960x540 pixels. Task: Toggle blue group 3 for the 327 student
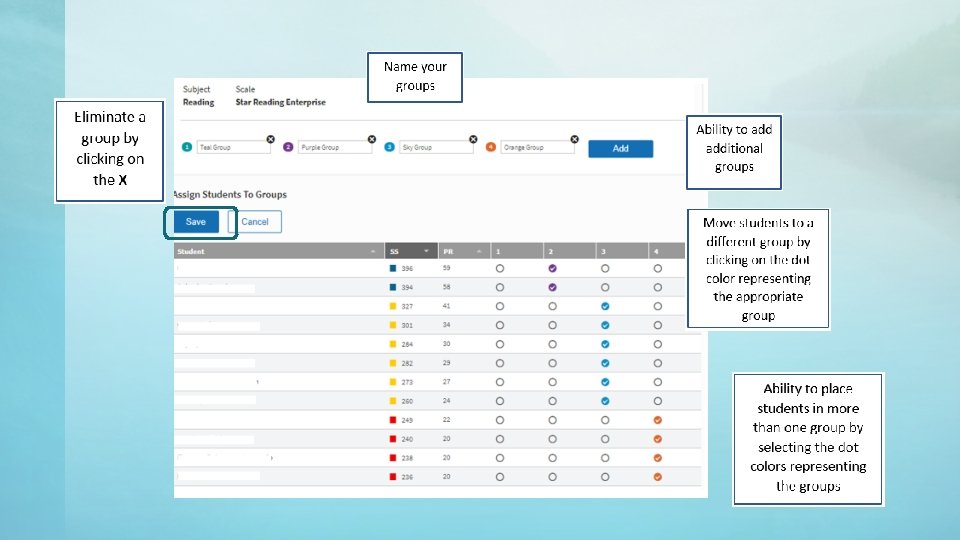click(605, 306)
